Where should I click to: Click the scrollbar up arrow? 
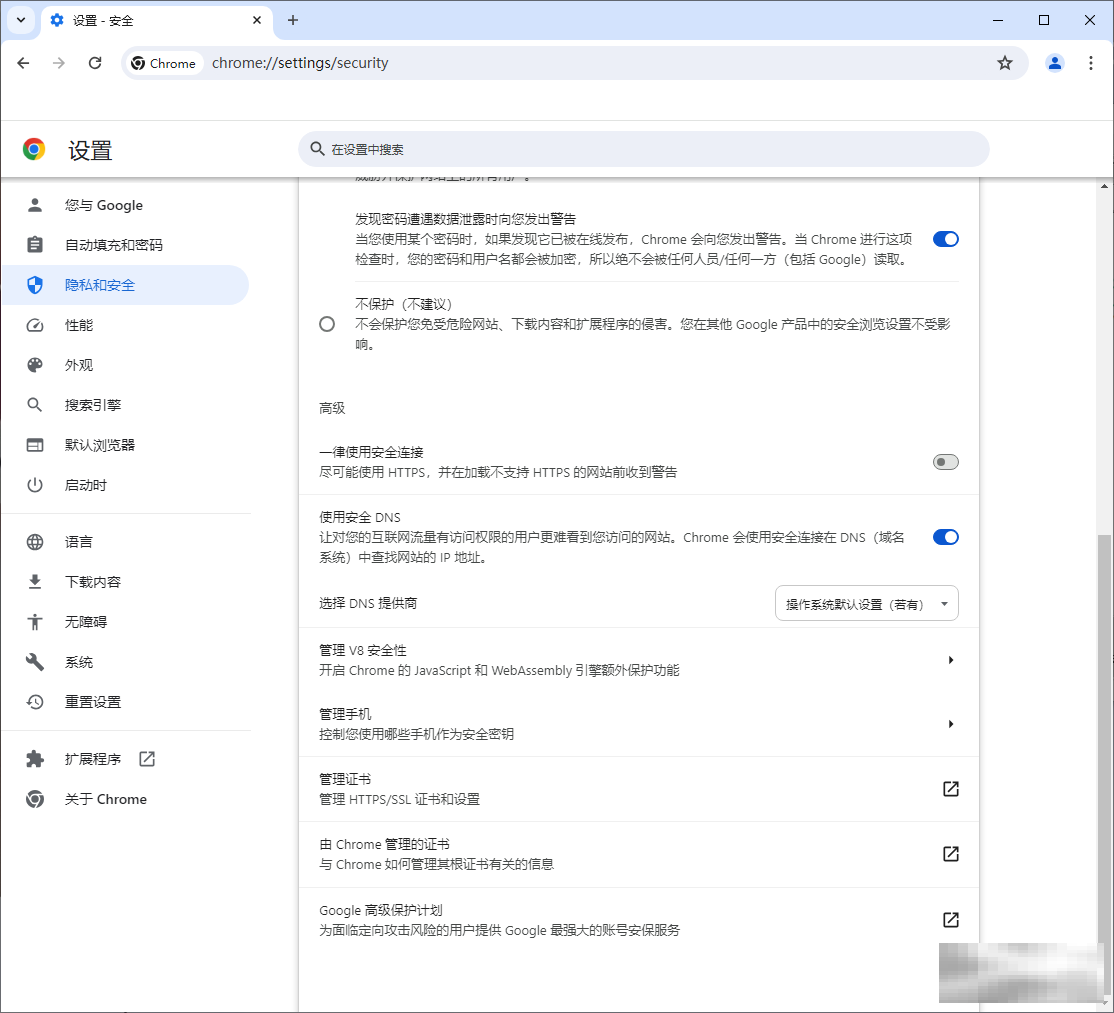click(x=1104, y=186)
